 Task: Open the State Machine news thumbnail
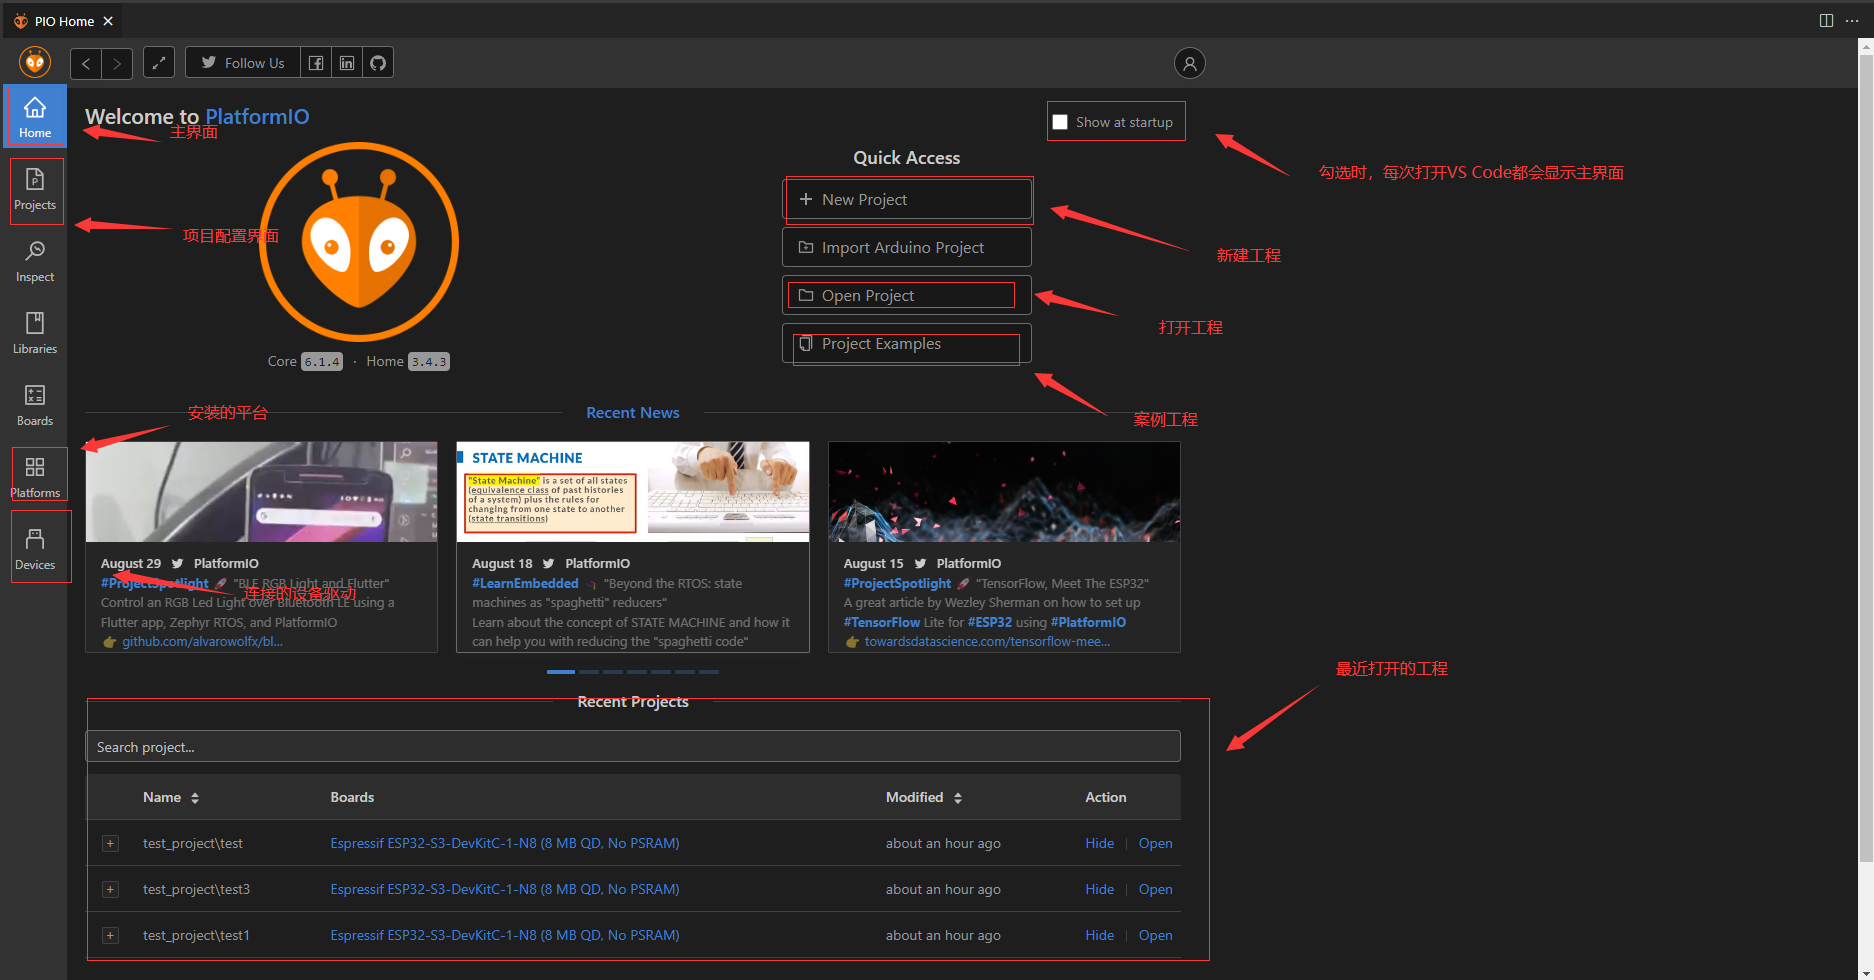tap(633, 492)
